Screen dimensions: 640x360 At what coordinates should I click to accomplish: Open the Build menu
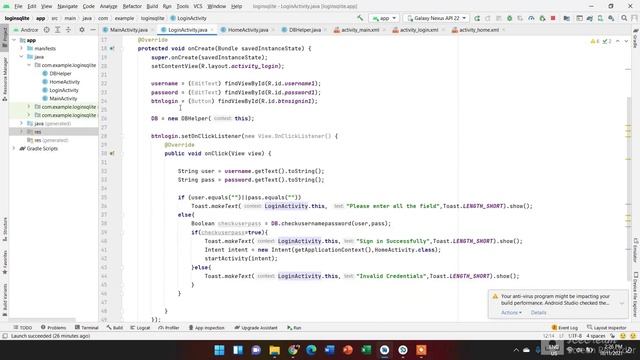pos(152,7)
